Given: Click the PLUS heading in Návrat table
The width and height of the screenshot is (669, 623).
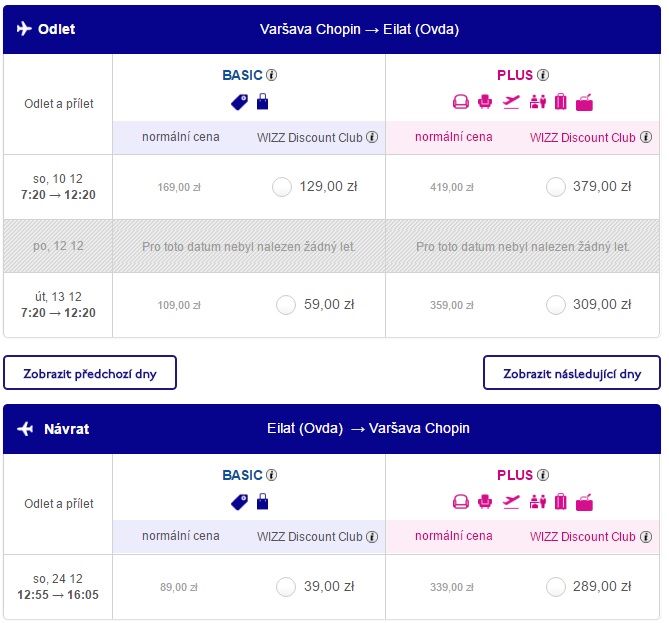Looking at the screenshot, I should tap(515, 475).
